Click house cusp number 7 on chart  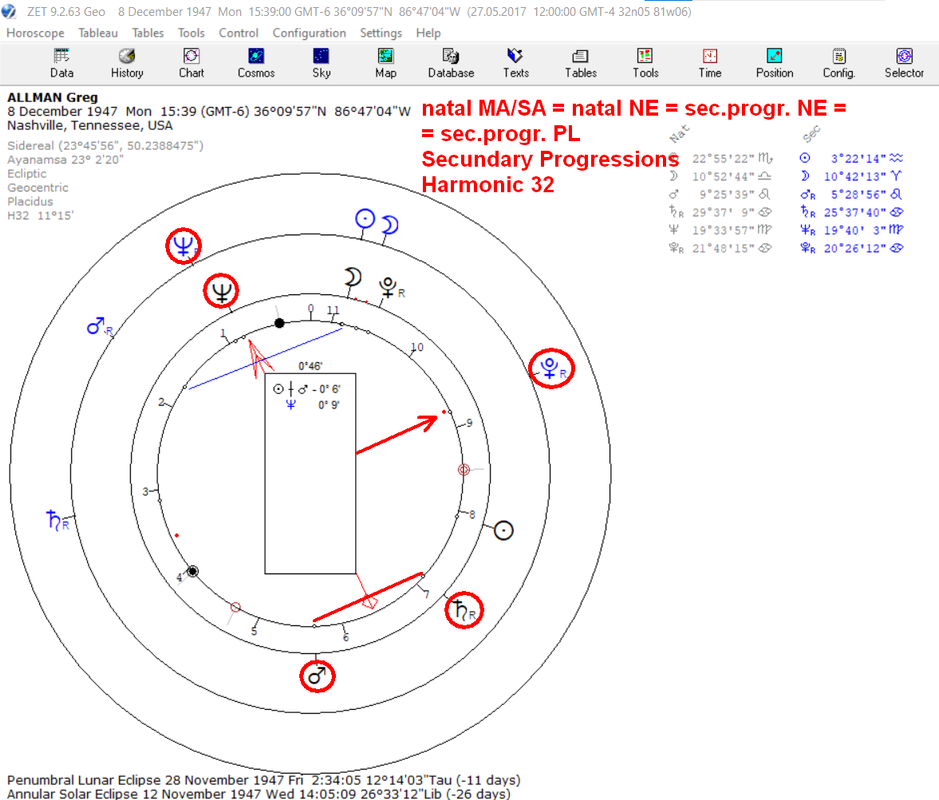pyautogui.click(x=426, y=595)
